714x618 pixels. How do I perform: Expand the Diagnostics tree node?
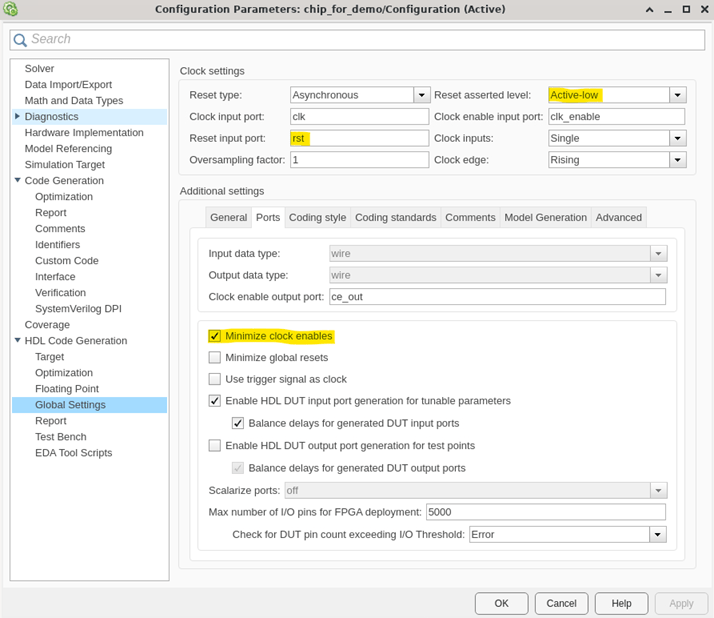coord(17,117)
